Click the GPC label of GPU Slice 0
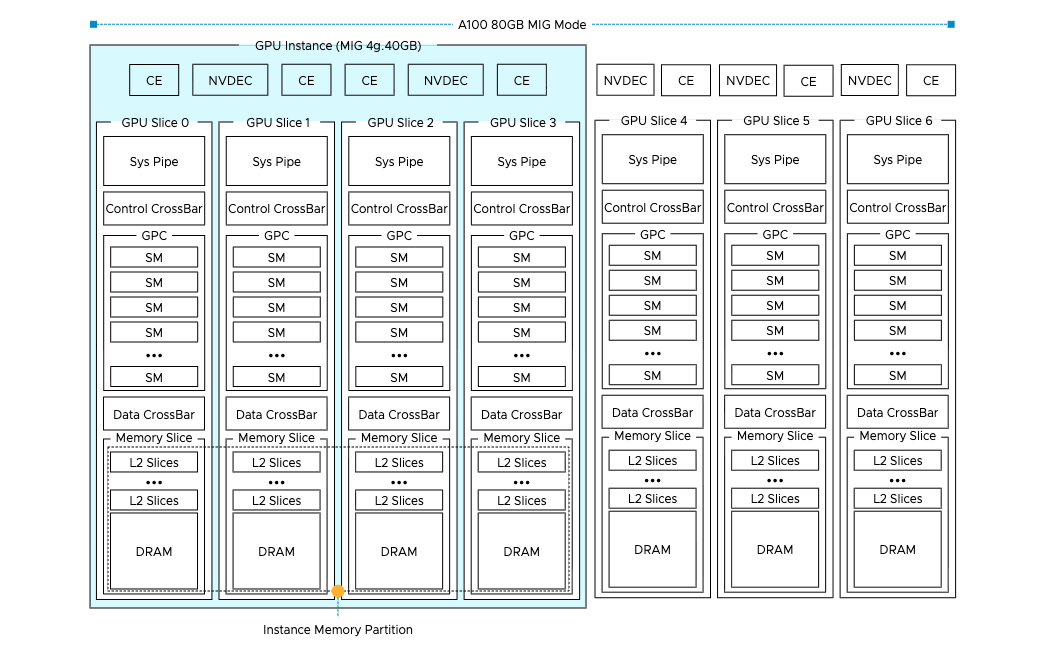Image resolution: width=1049 pixels, height=658 pixels. pos(154,235)
